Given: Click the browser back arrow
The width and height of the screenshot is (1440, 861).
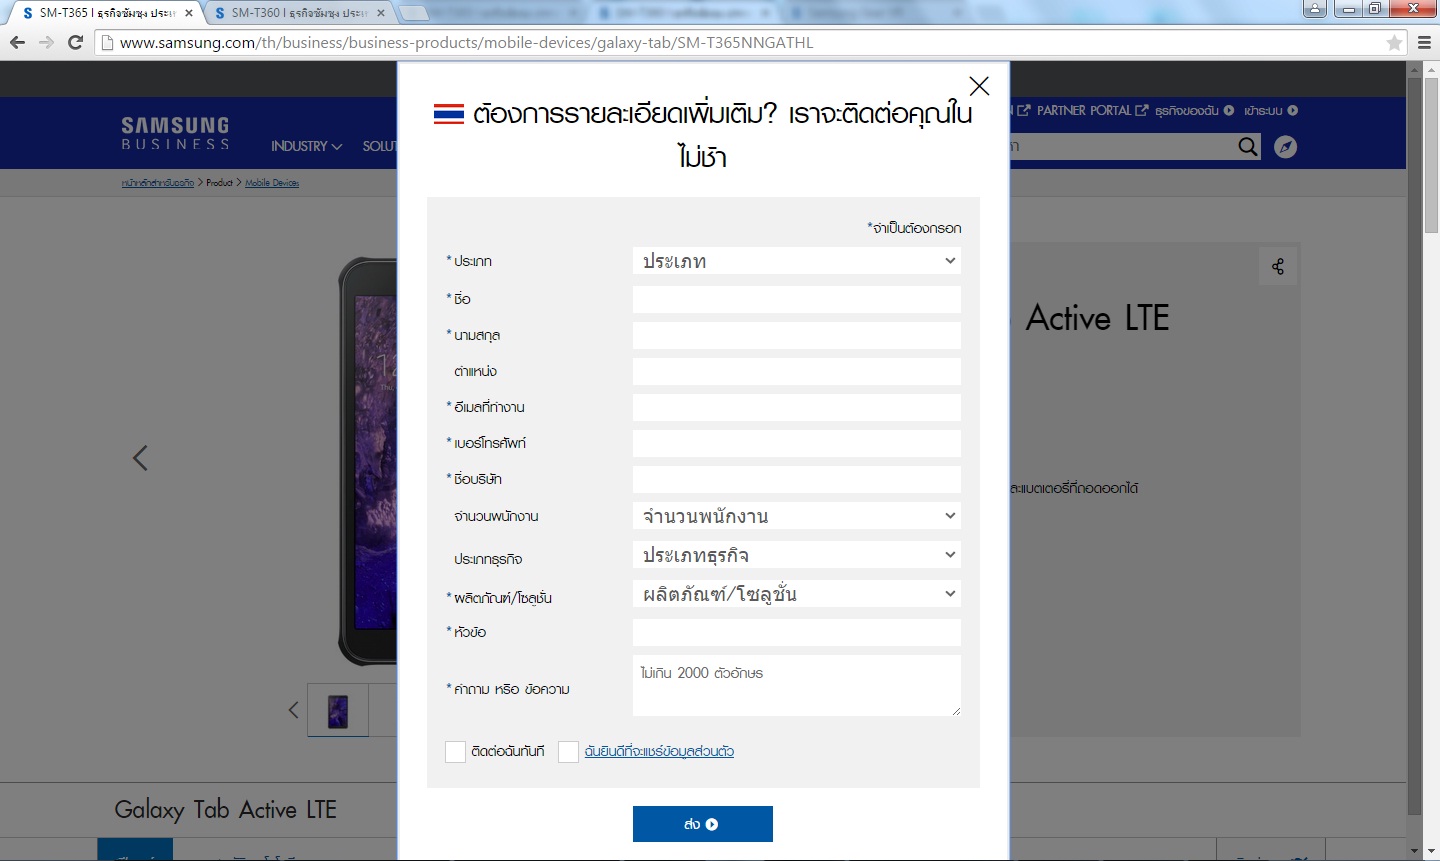Looking at the screenshot, I should tap(17, 42).
